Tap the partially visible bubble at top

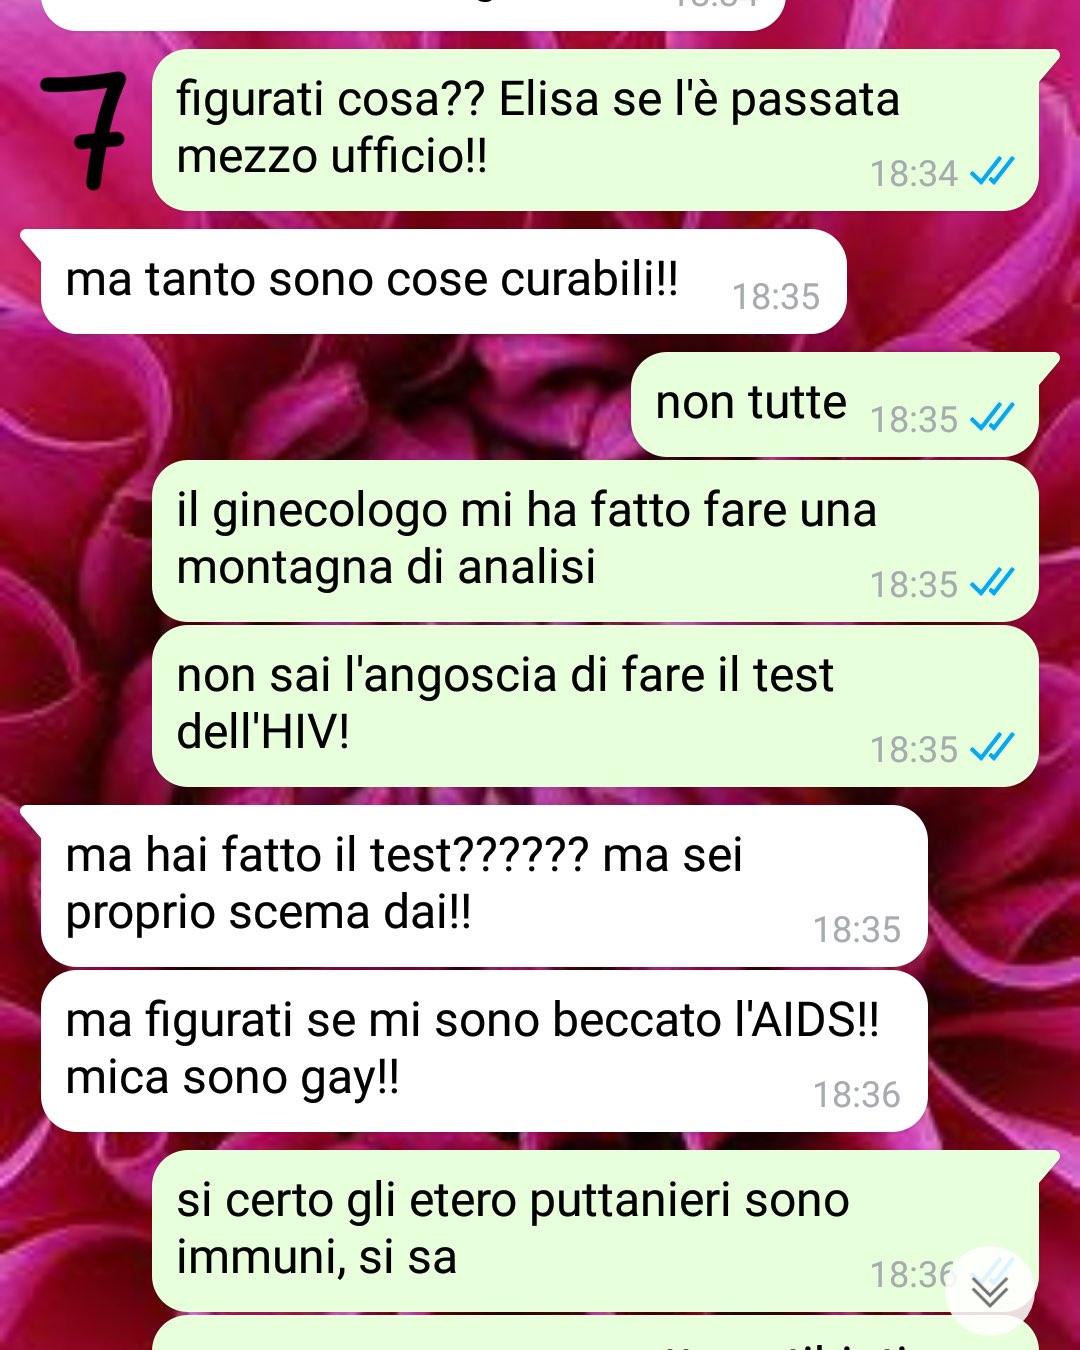tap(413, 14)
